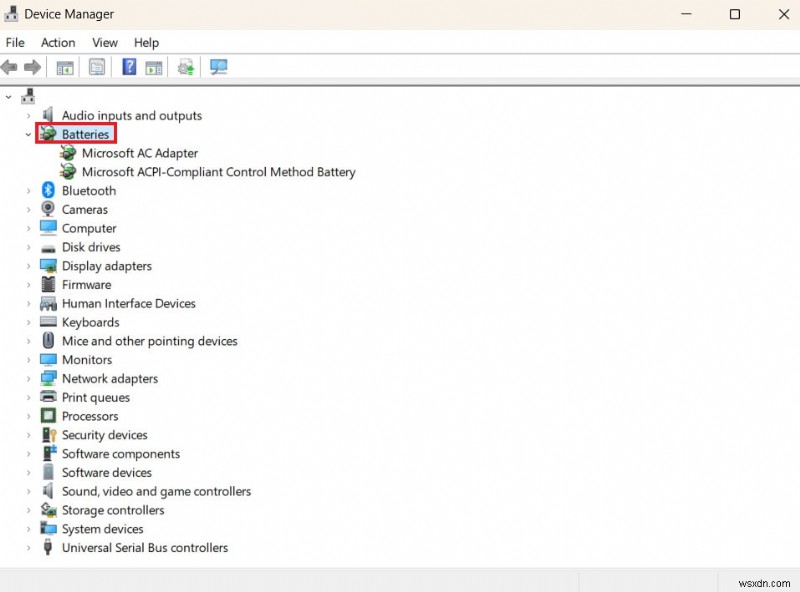The image size is (800, 592).
Task: Select Universal Serial Bus controllers label
Action: pos(145,548)
